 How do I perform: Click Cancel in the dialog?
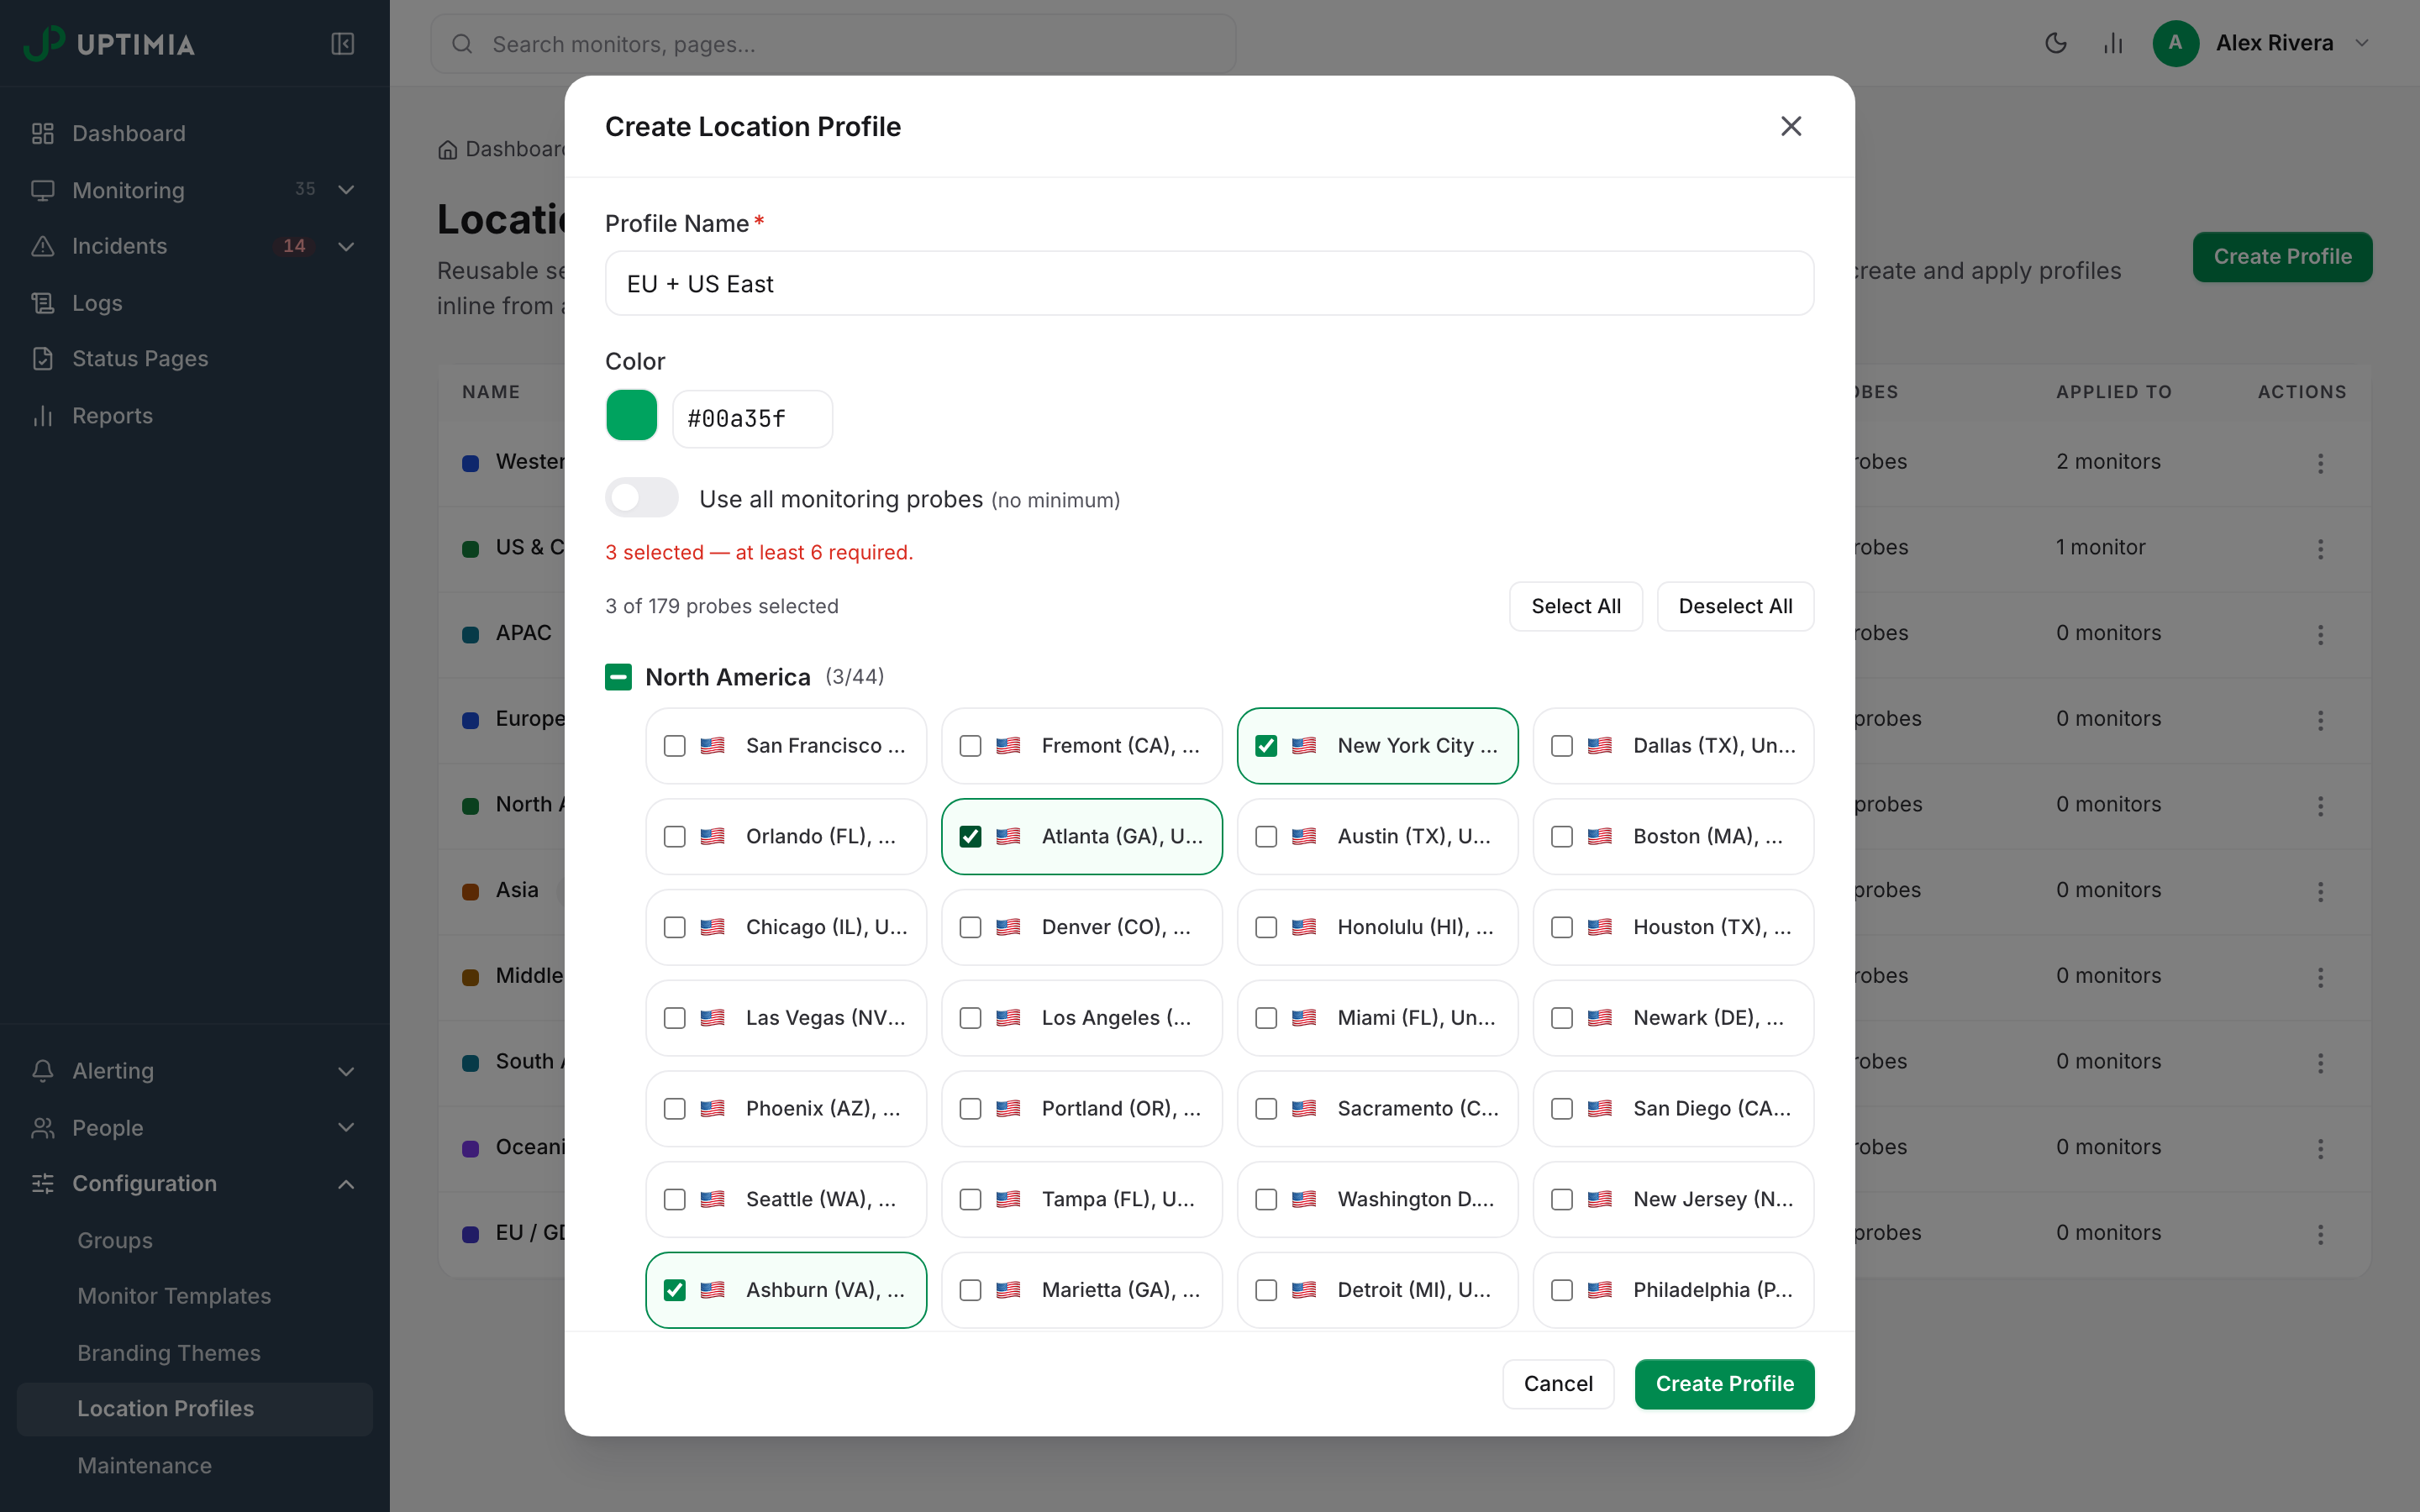[1558, 1384]
